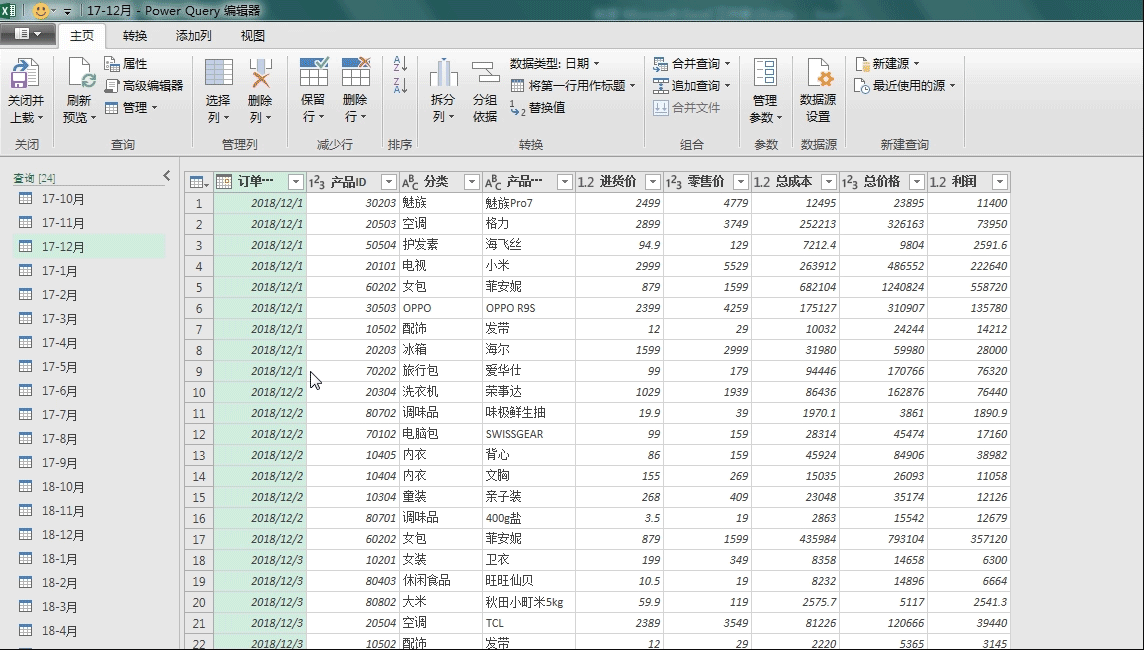Select the 17-11月 query

(90, 223)
